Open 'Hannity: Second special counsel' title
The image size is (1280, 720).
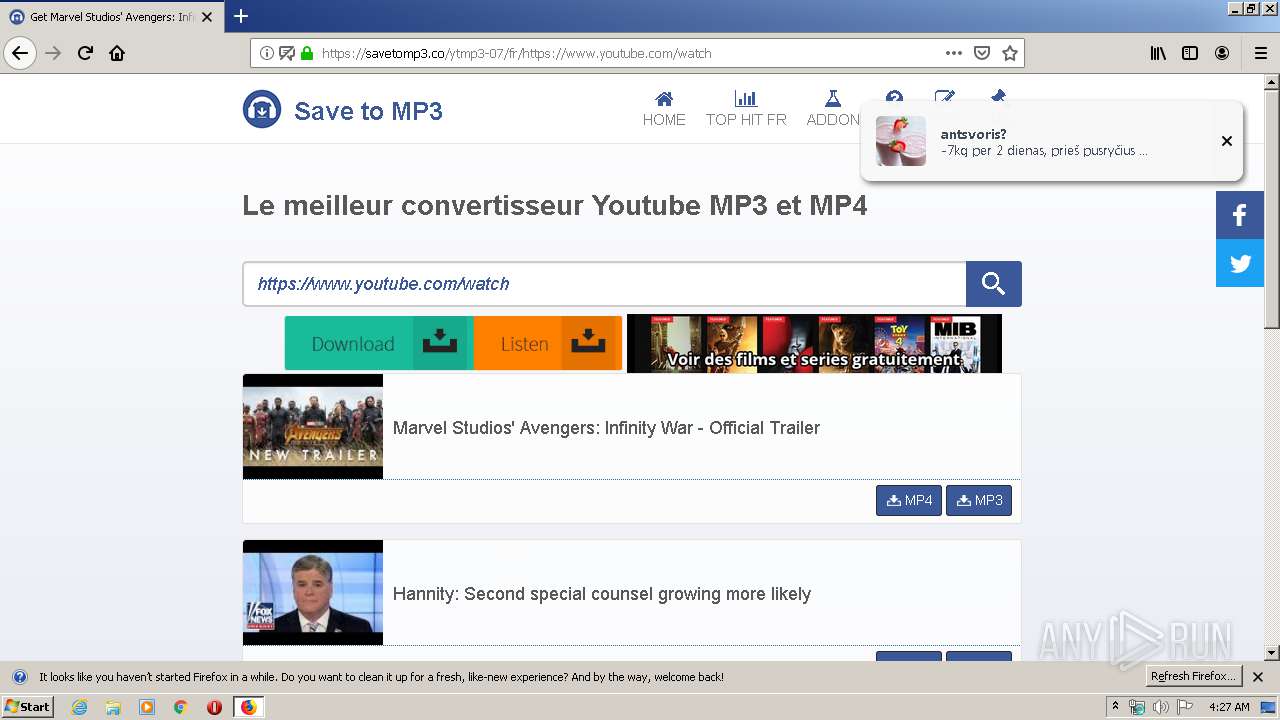[x=602, y=594]
